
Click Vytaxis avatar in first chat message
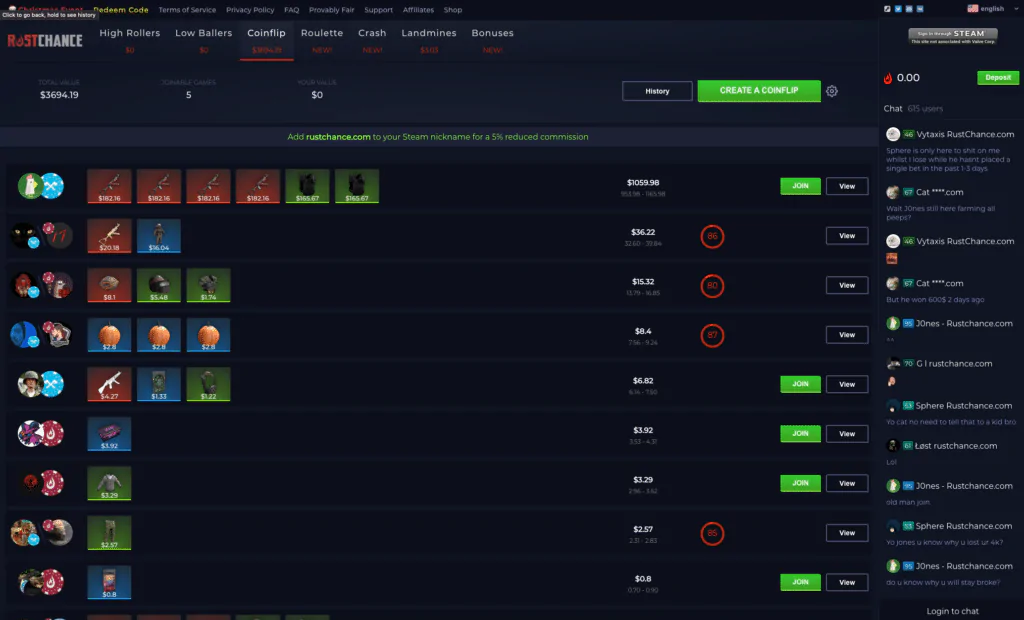(893, 134)
